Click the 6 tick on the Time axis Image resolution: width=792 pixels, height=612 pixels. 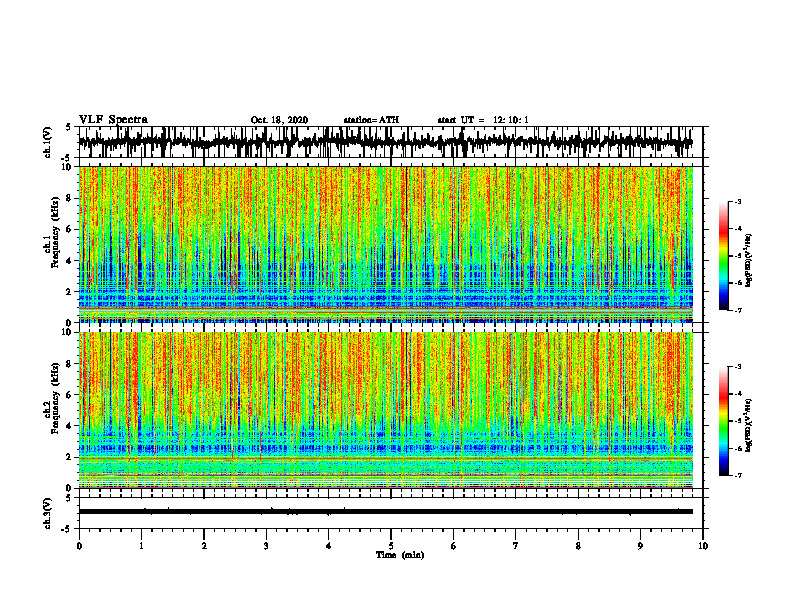[454, 546]
